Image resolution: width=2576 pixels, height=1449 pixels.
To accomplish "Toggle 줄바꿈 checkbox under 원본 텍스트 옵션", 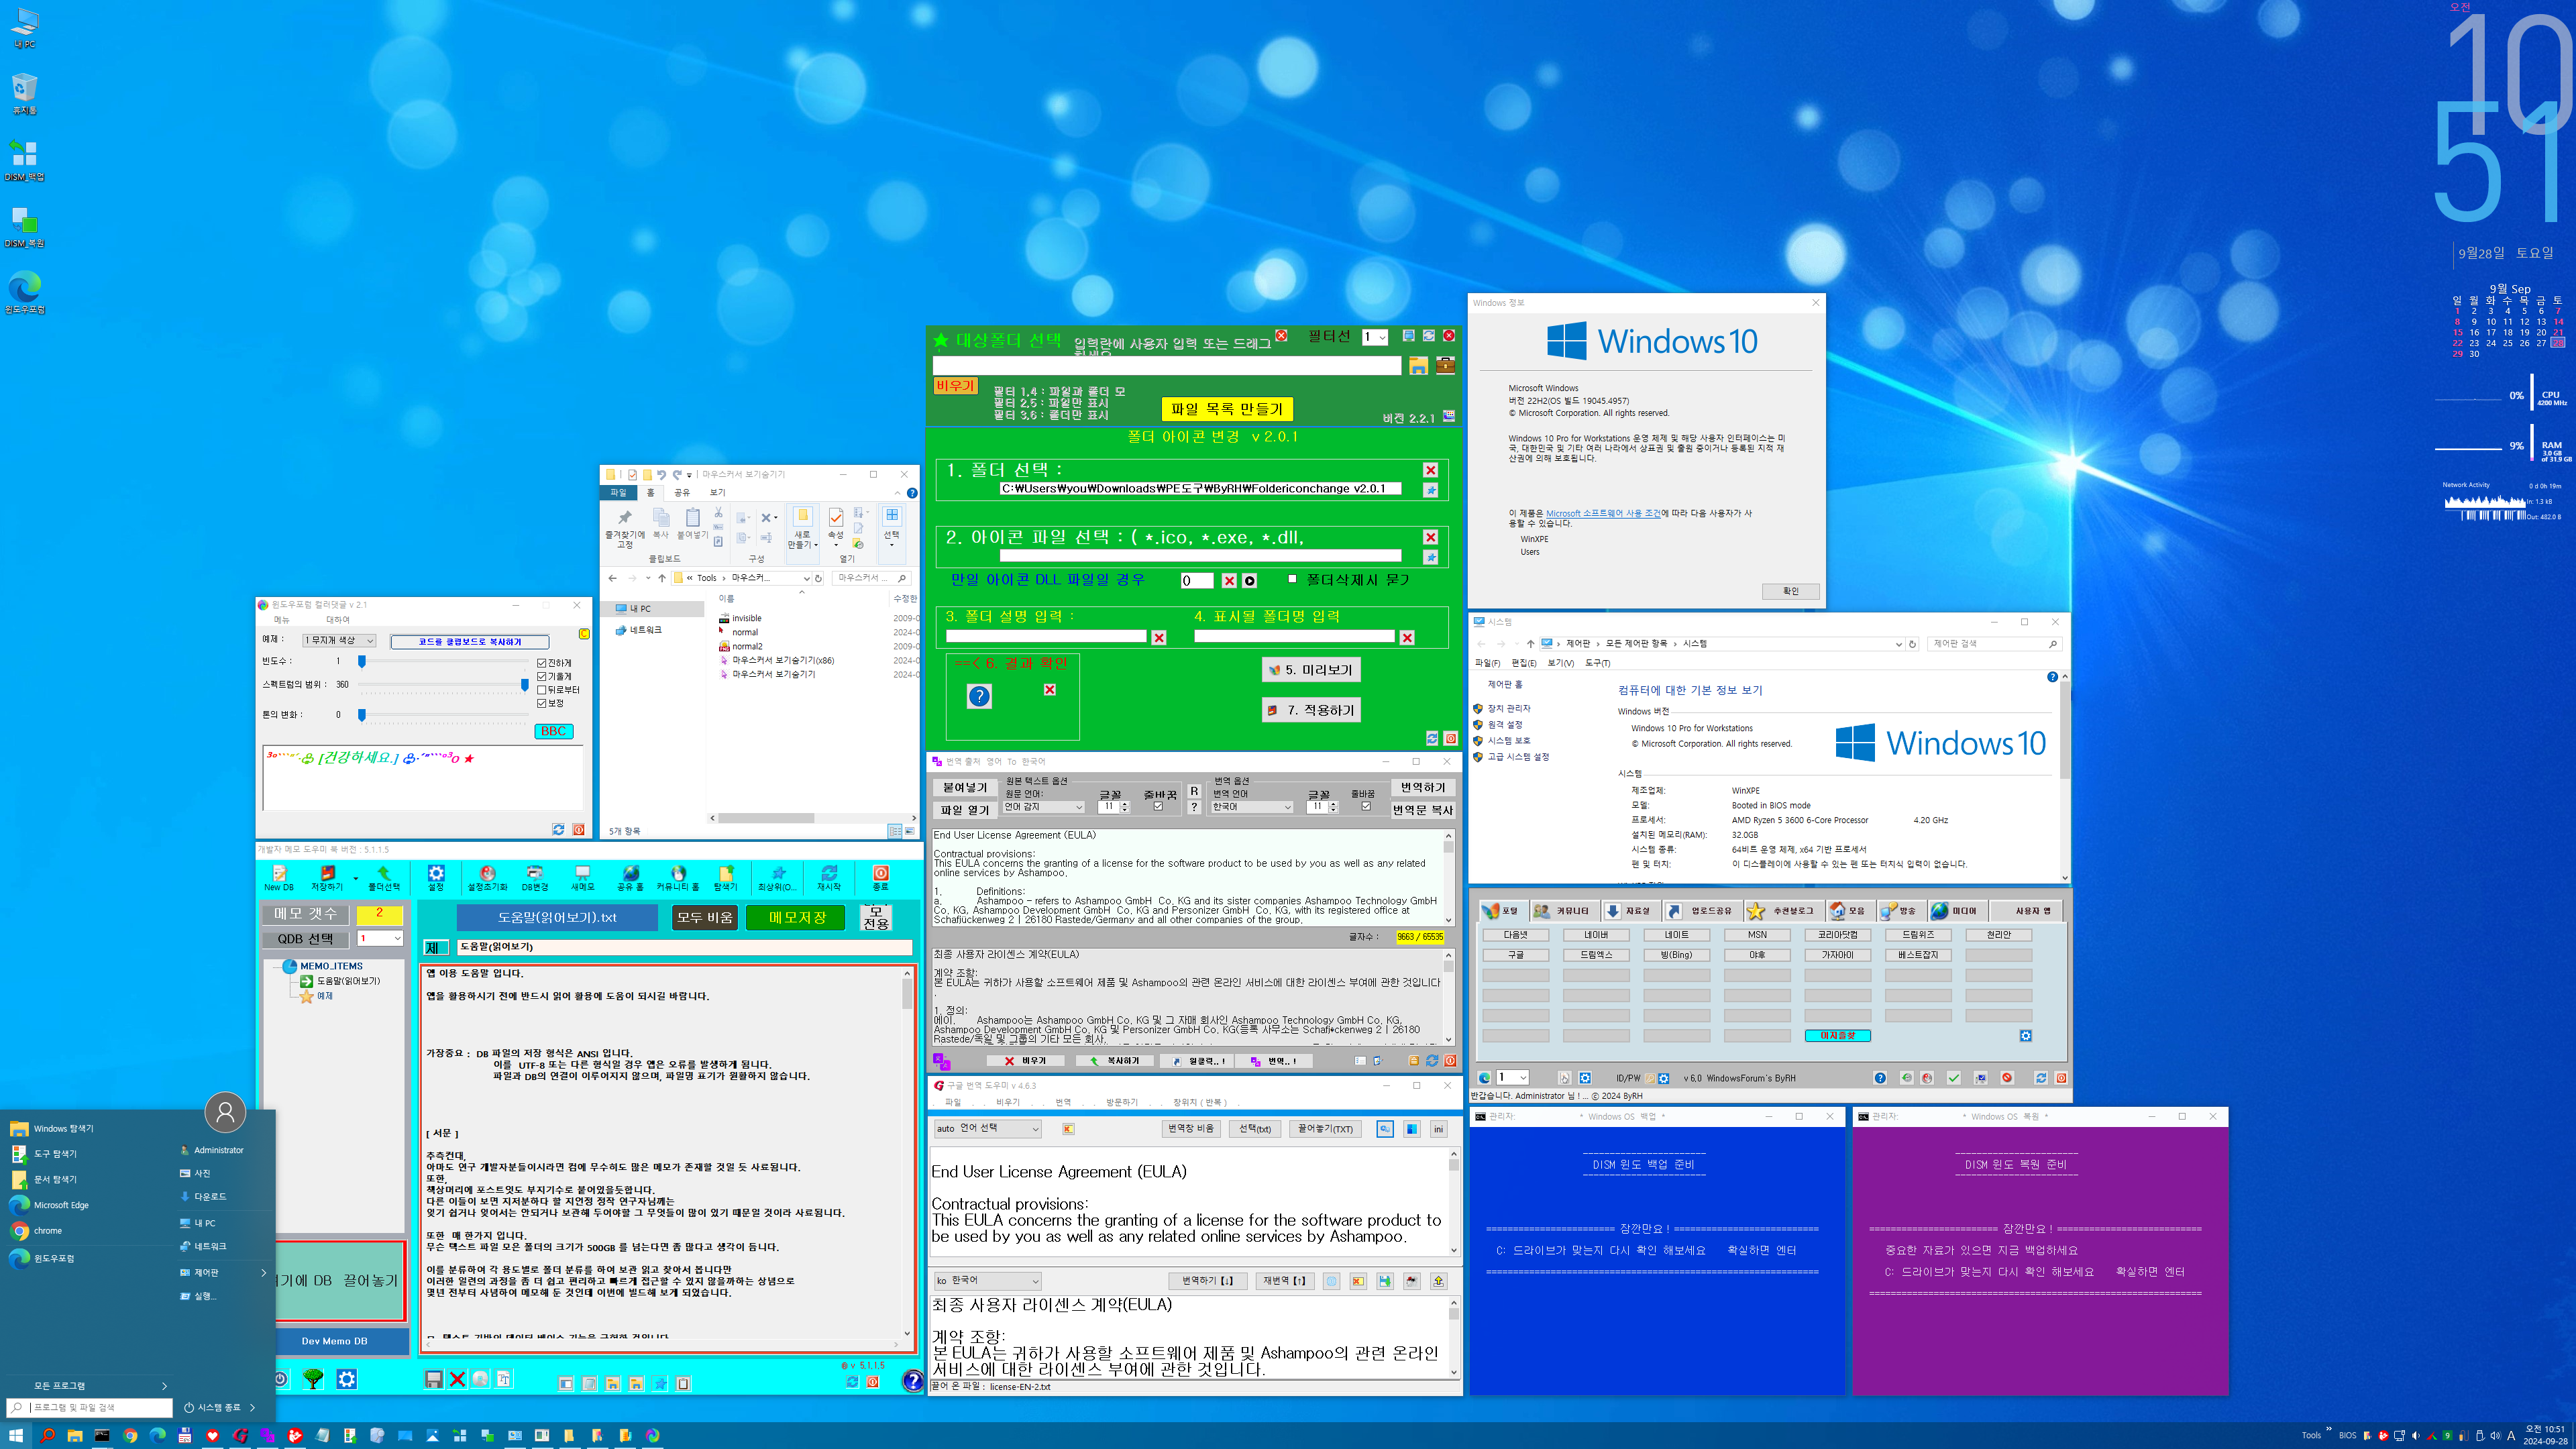I will [x=1158, y=807].
